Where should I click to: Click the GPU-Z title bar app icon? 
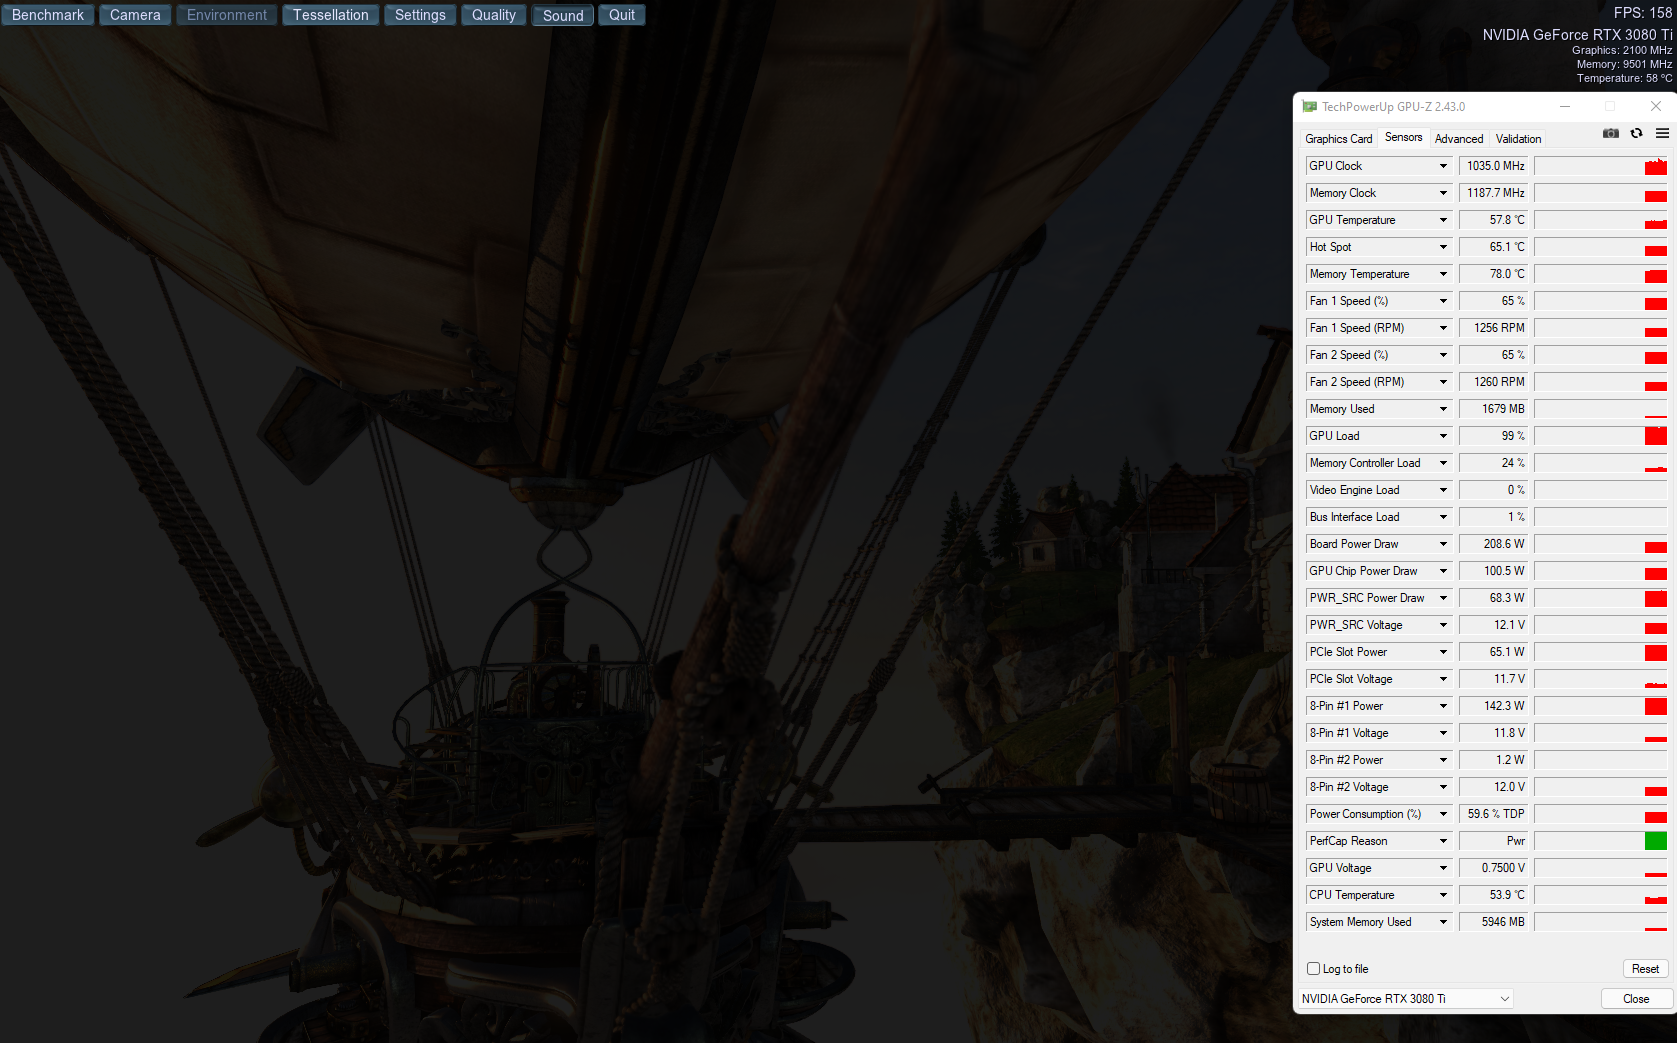click(x=1309, y=107)
